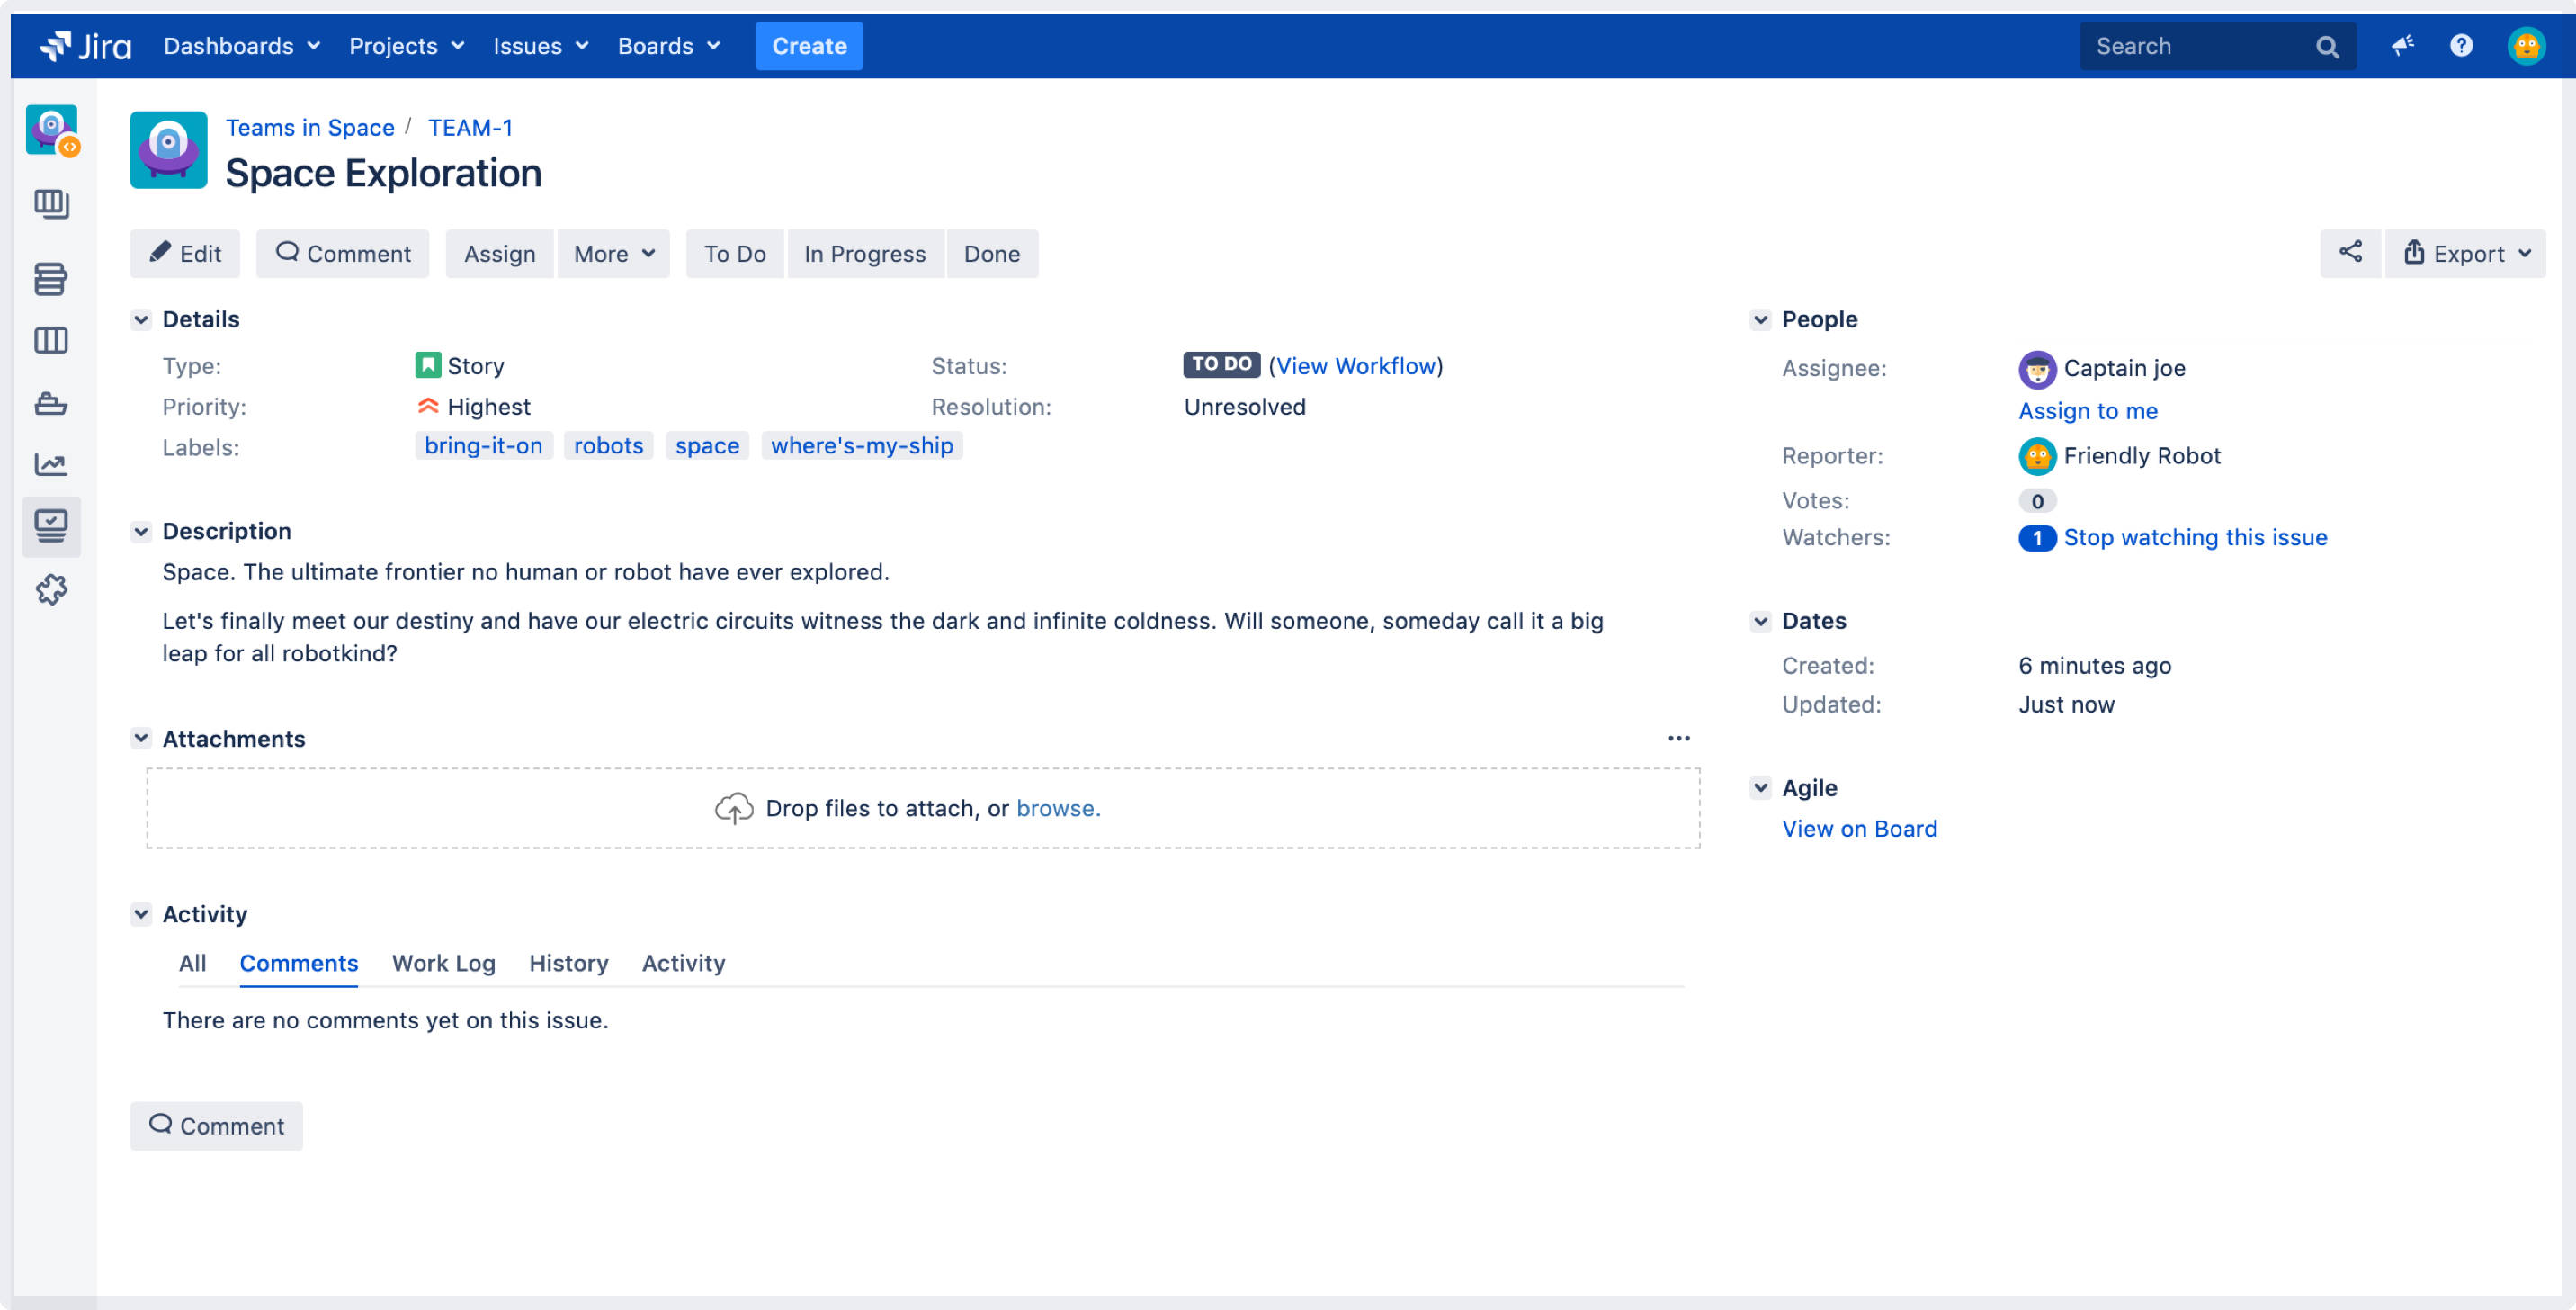
Task: Switch to the All activity tab
Action: pos(192,964)
